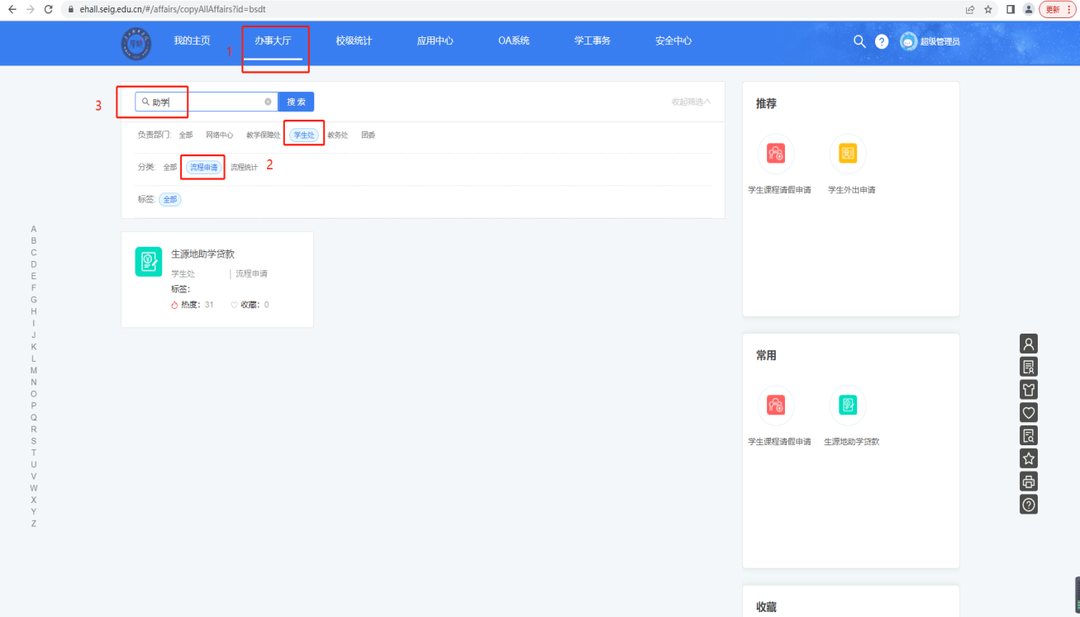The height and width of the screenshot is (617, 1080).
Task: Collapse filters with 收起筛选
Action: [691, 102]
